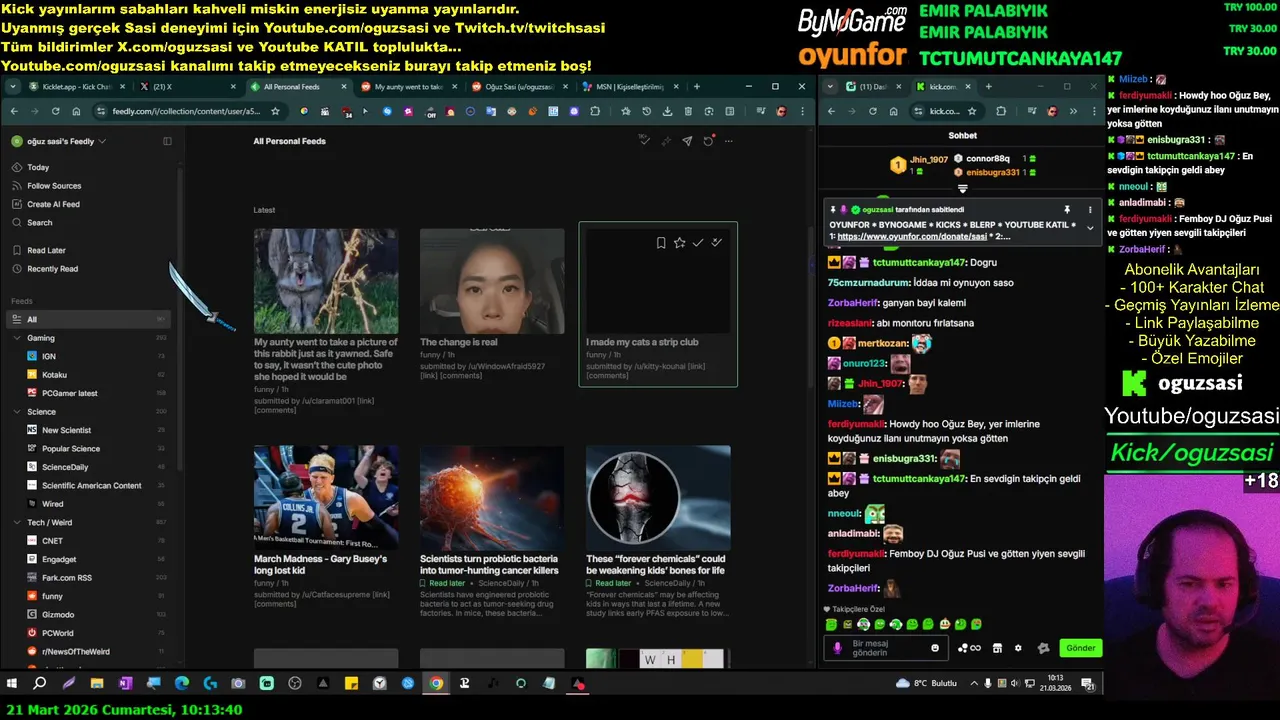Click Create AI Feed in the sidebar
The image size is (1280, 720).
point(53,204)
